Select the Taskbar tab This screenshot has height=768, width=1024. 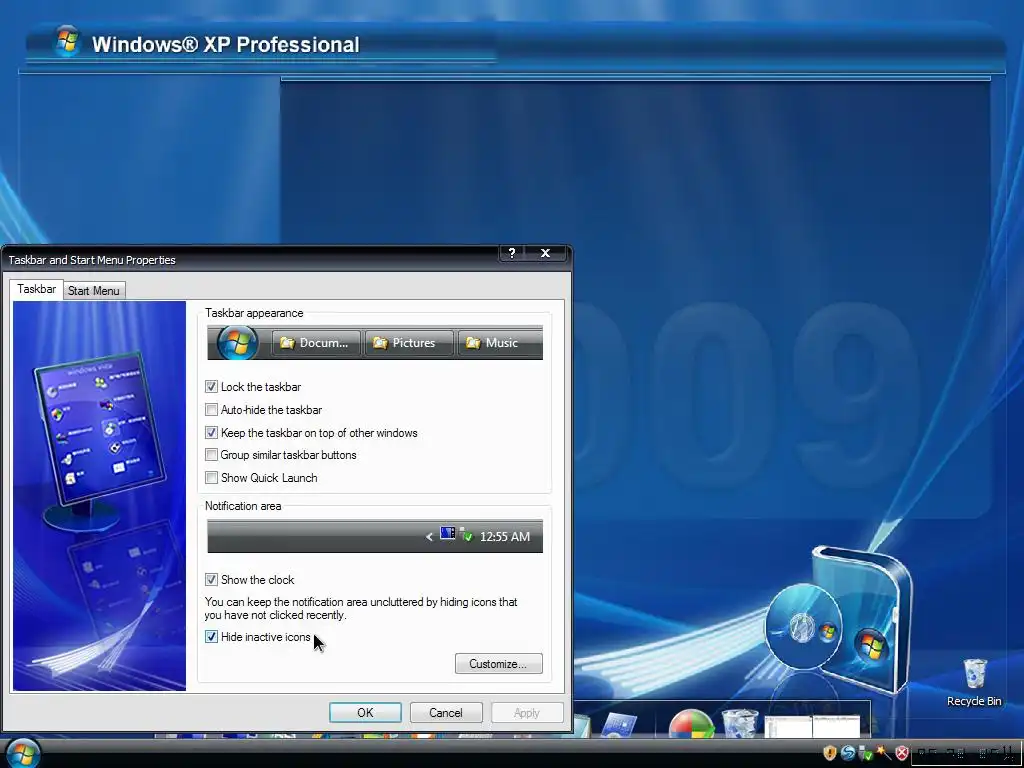click(37, 289)
